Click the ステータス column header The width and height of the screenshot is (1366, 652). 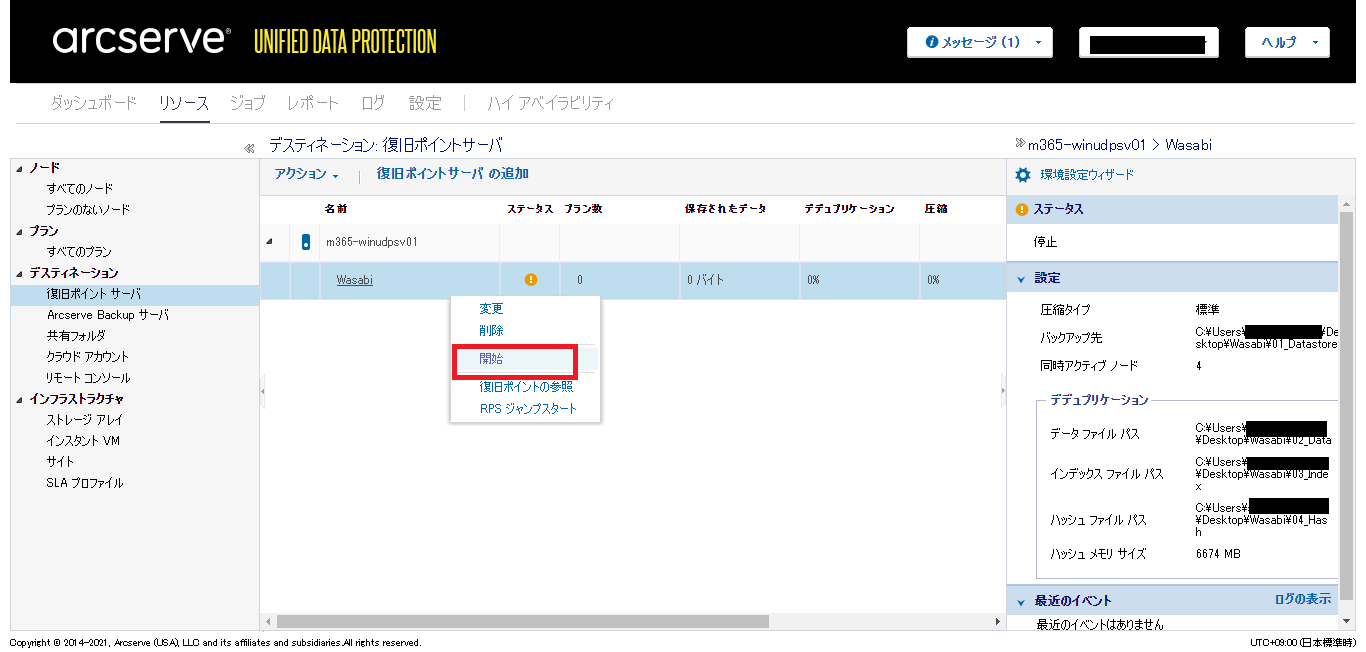coord(530,209)
